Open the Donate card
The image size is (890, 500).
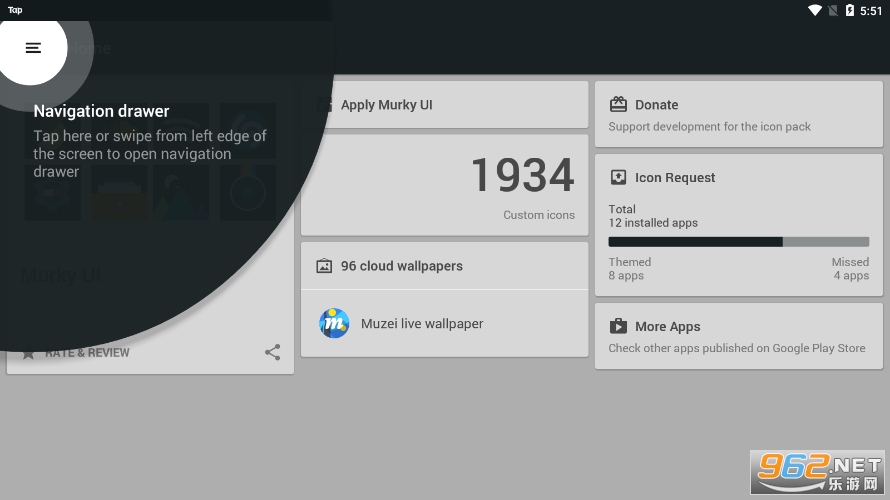tap(739, 114)
